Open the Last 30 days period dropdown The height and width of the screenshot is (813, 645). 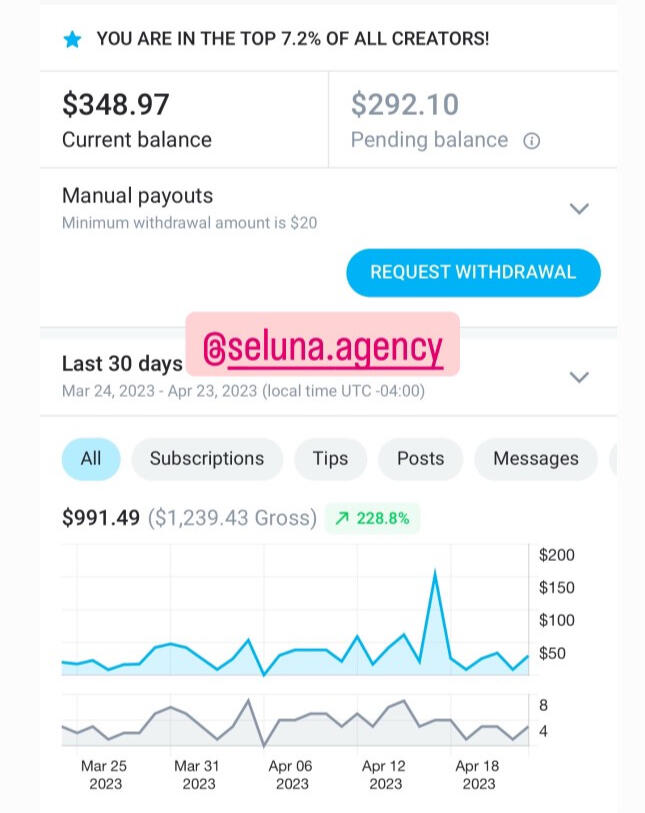click(579, 377)
